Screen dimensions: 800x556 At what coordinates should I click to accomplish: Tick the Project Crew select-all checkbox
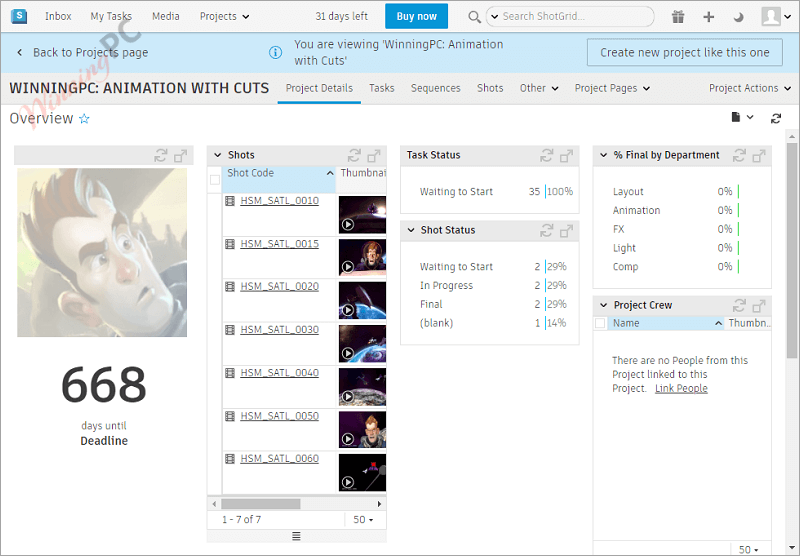click(x=601, y=323)
